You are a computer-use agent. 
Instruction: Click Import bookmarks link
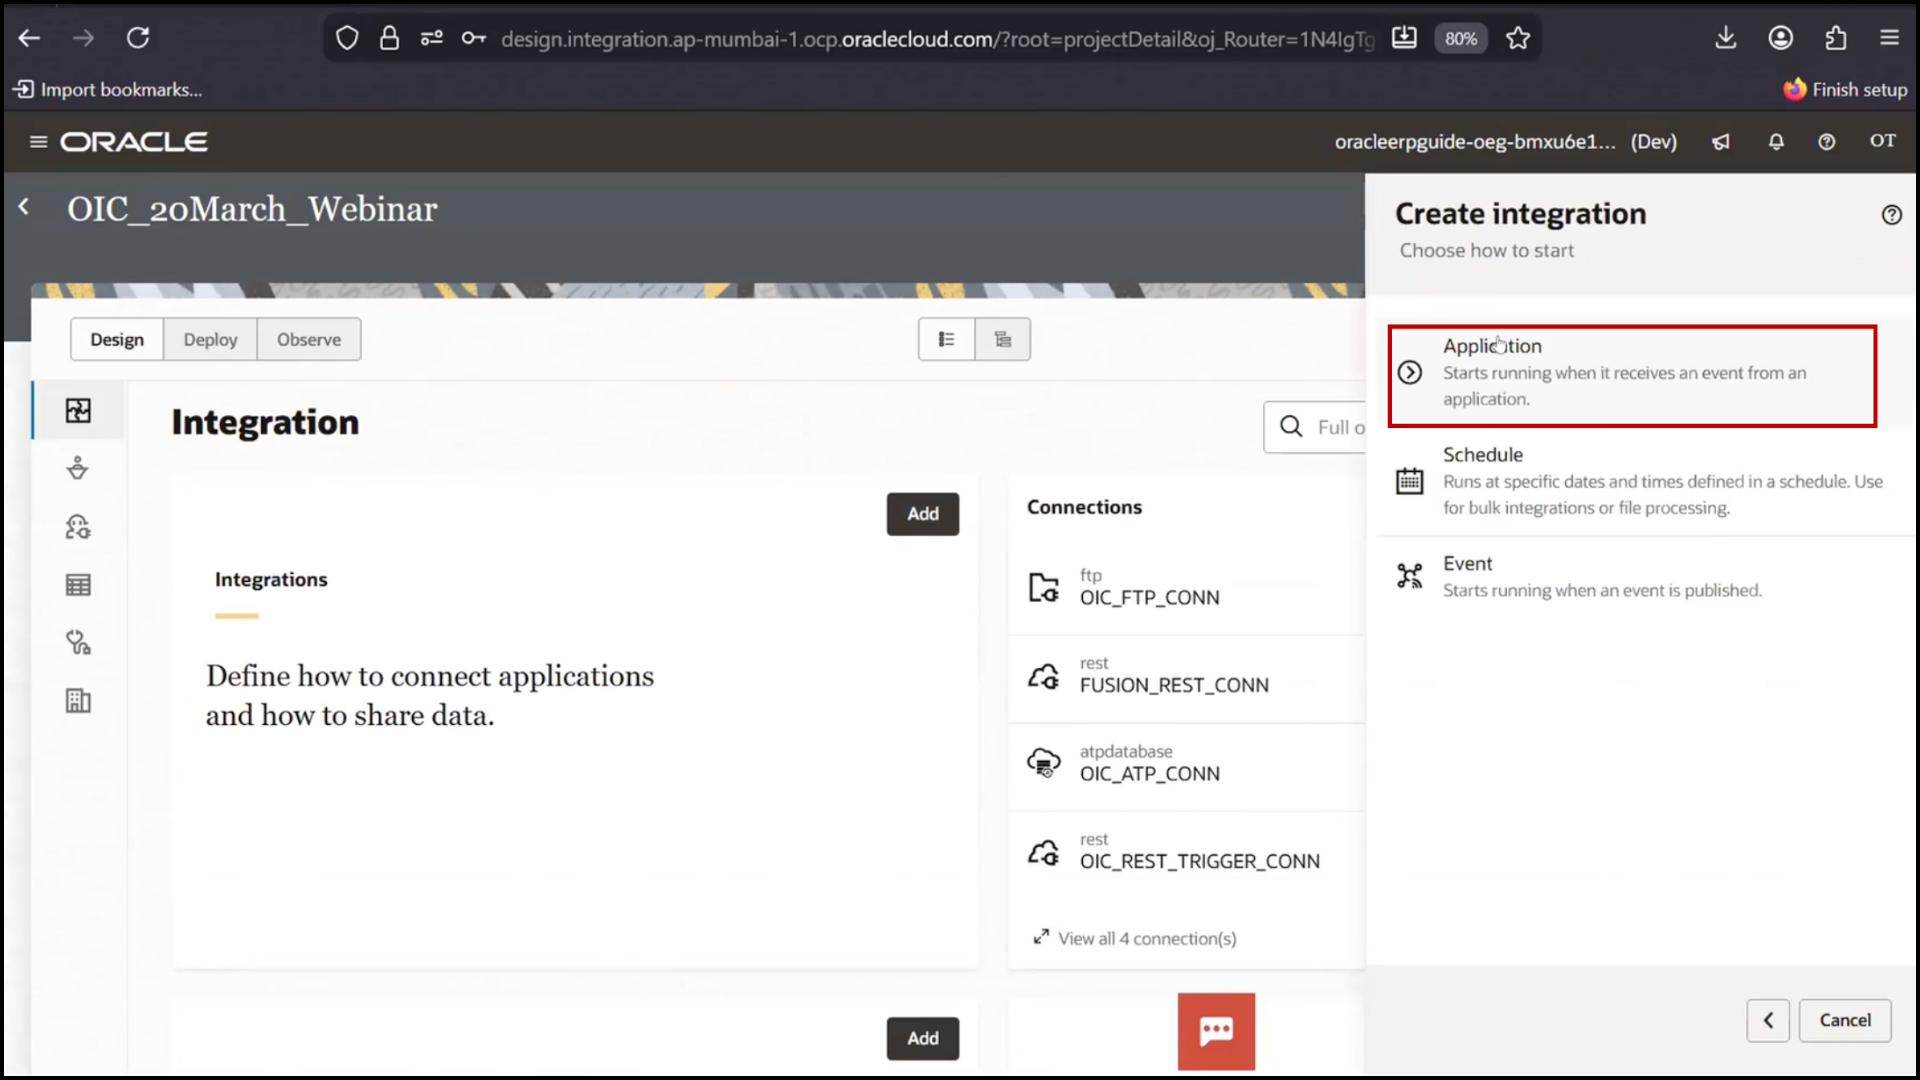tap(108, 90)
